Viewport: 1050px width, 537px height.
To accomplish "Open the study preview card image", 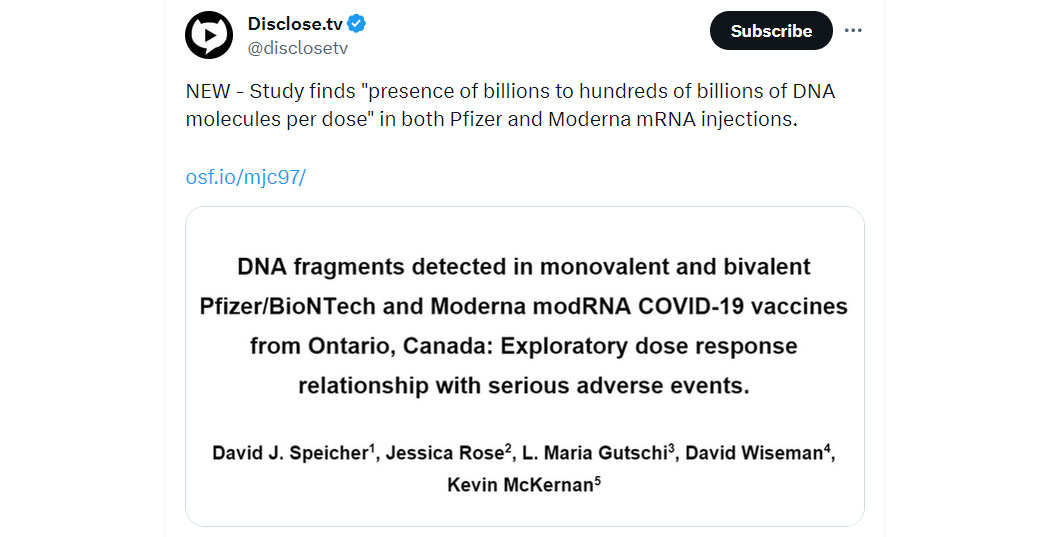I will (x=525, y=366).
